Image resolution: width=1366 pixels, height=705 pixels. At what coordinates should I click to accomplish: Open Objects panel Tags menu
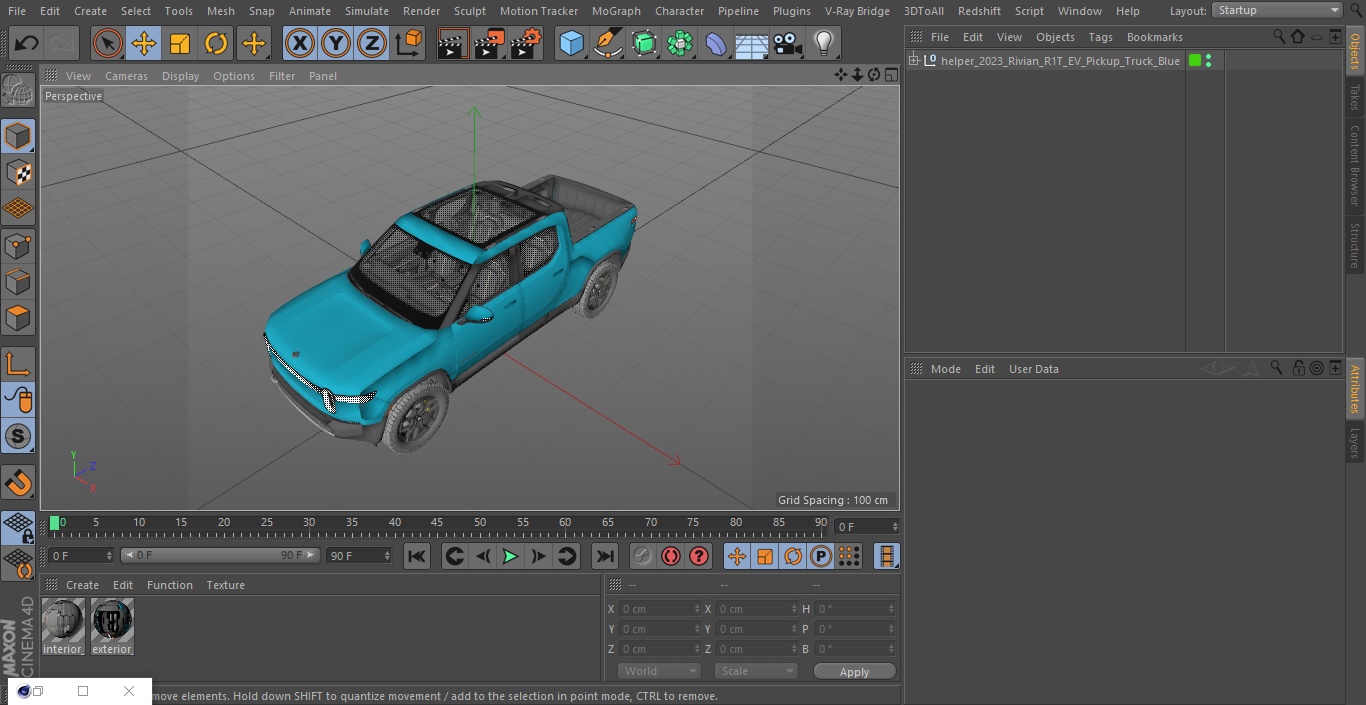(1100, 37)
